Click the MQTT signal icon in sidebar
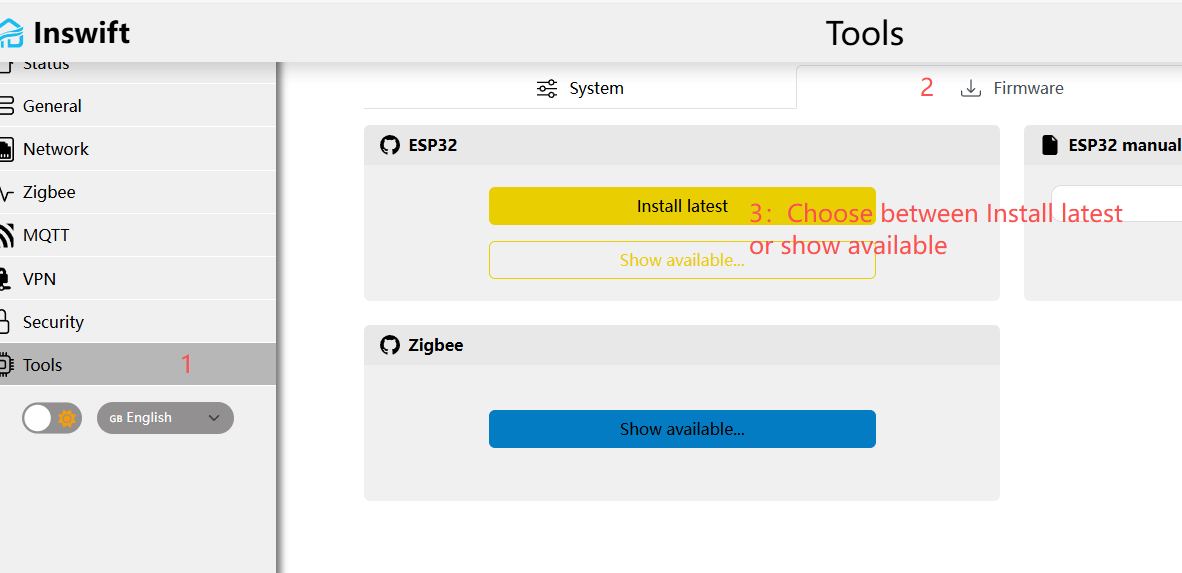Image resolution: width=1182 pixels, height=573 pixels. 6,236
